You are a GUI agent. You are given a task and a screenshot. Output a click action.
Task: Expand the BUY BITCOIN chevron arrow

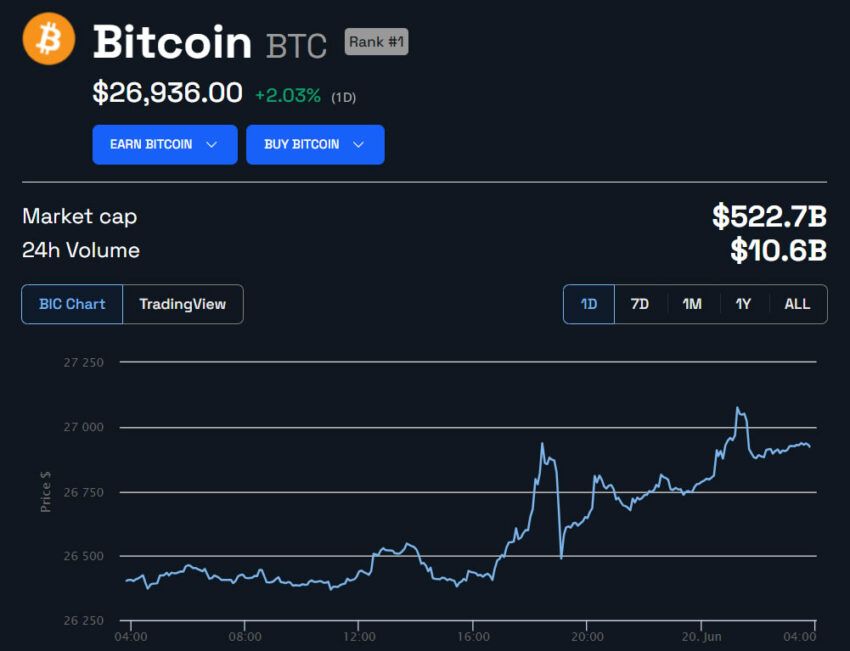tap(360, 144)
